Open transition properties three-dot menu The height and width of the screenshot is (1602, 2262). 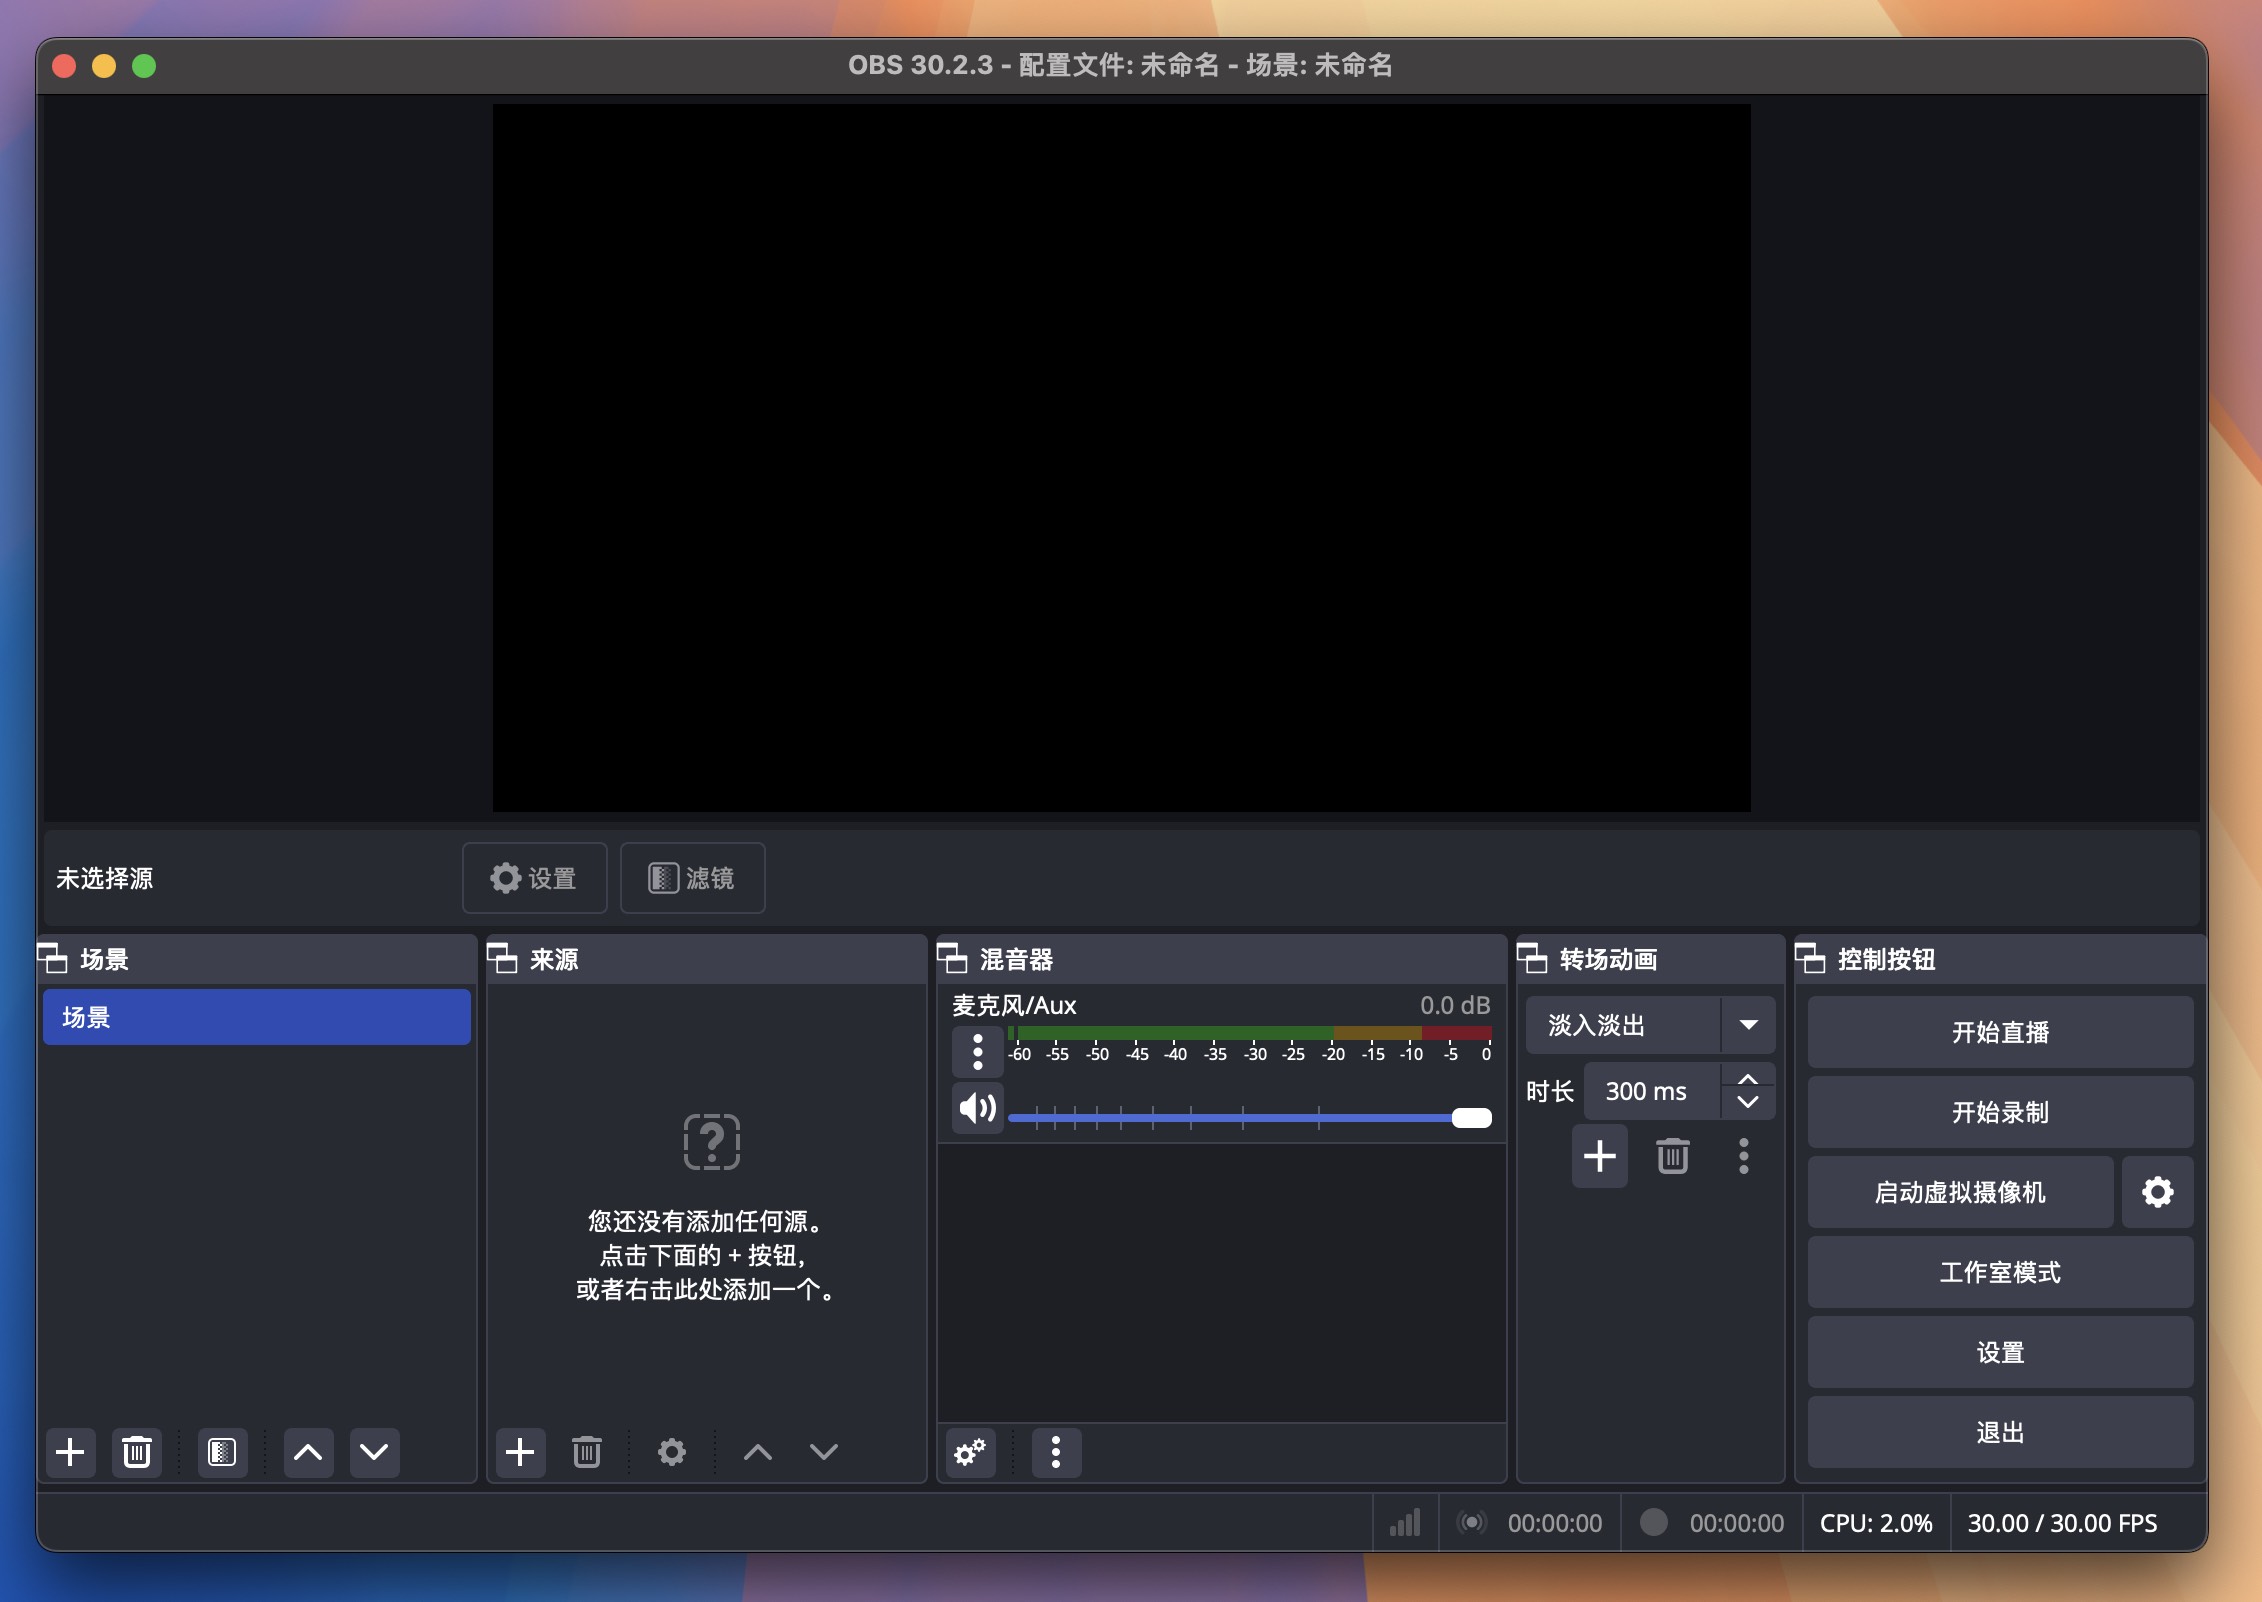[x=1744, y=1156]
